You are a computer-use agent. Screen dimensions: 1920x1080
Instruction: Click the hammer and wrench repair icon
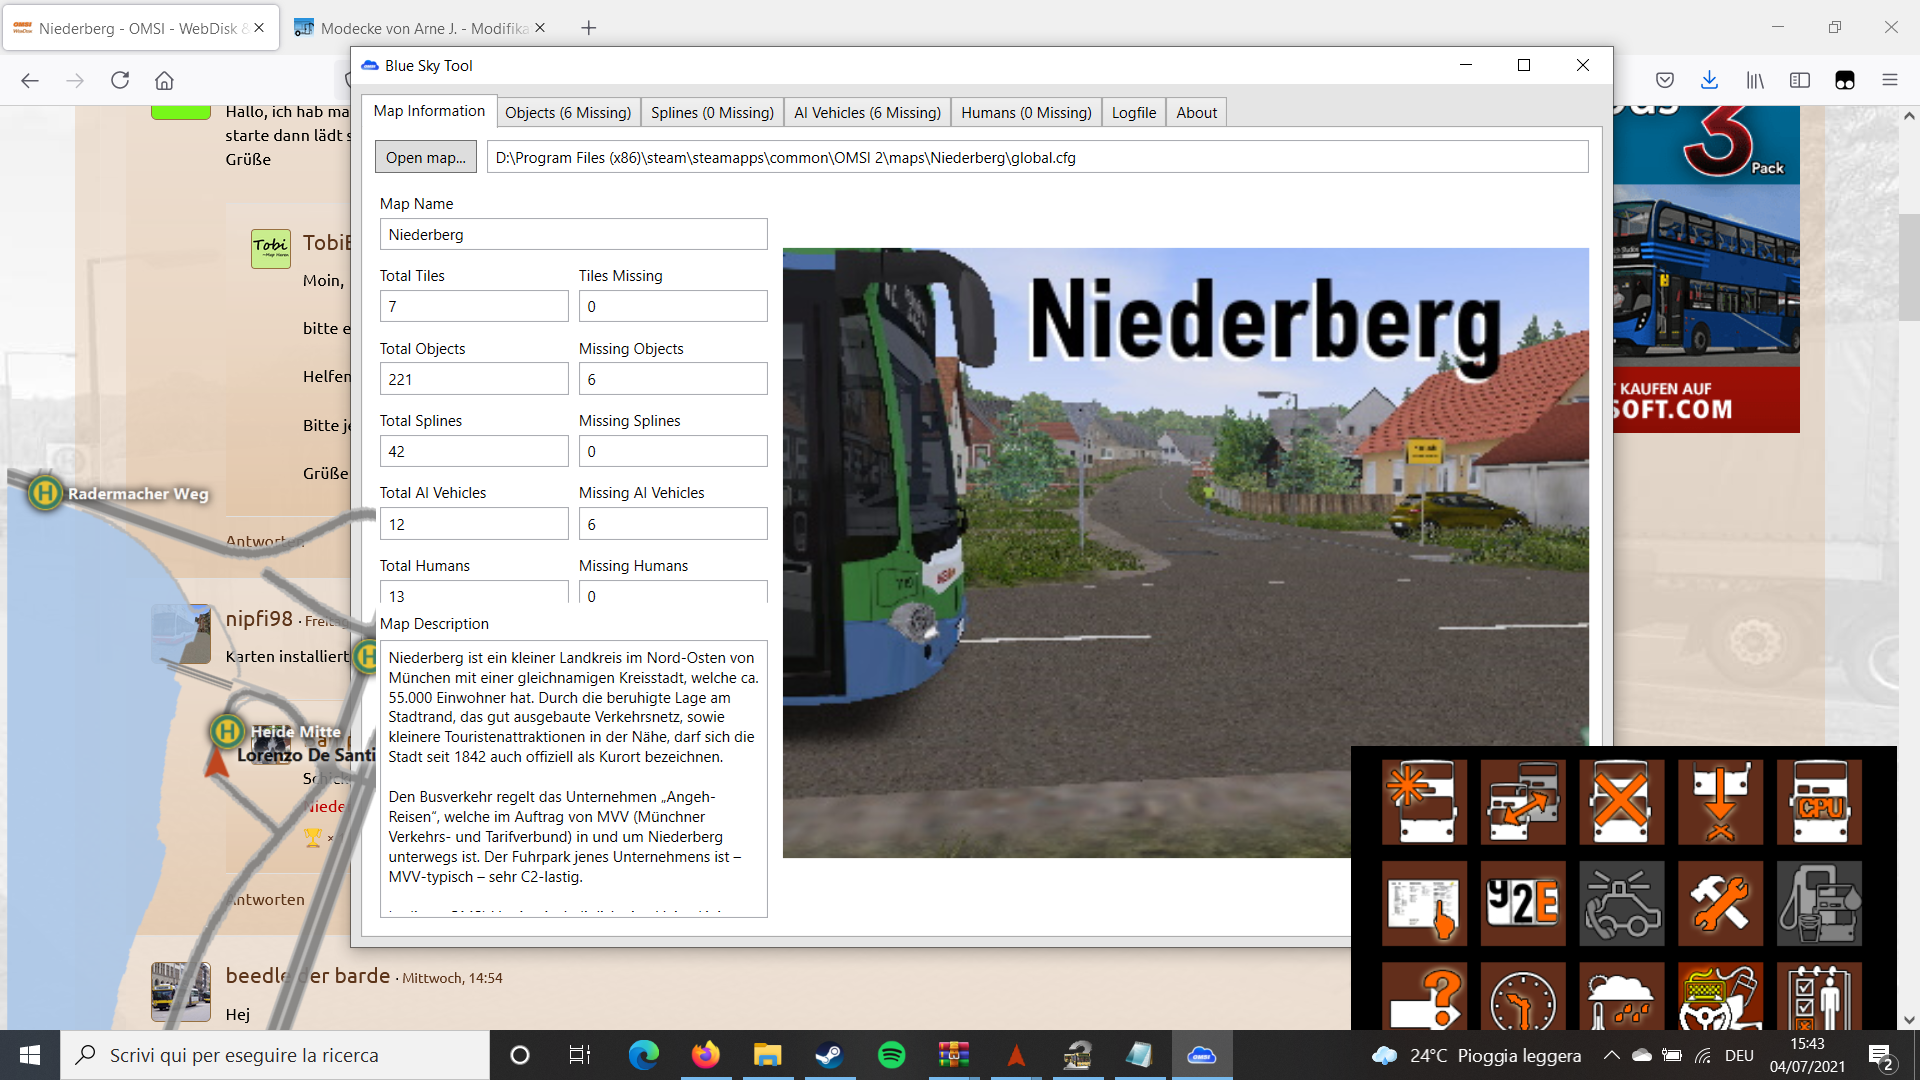pos(1720,904)
